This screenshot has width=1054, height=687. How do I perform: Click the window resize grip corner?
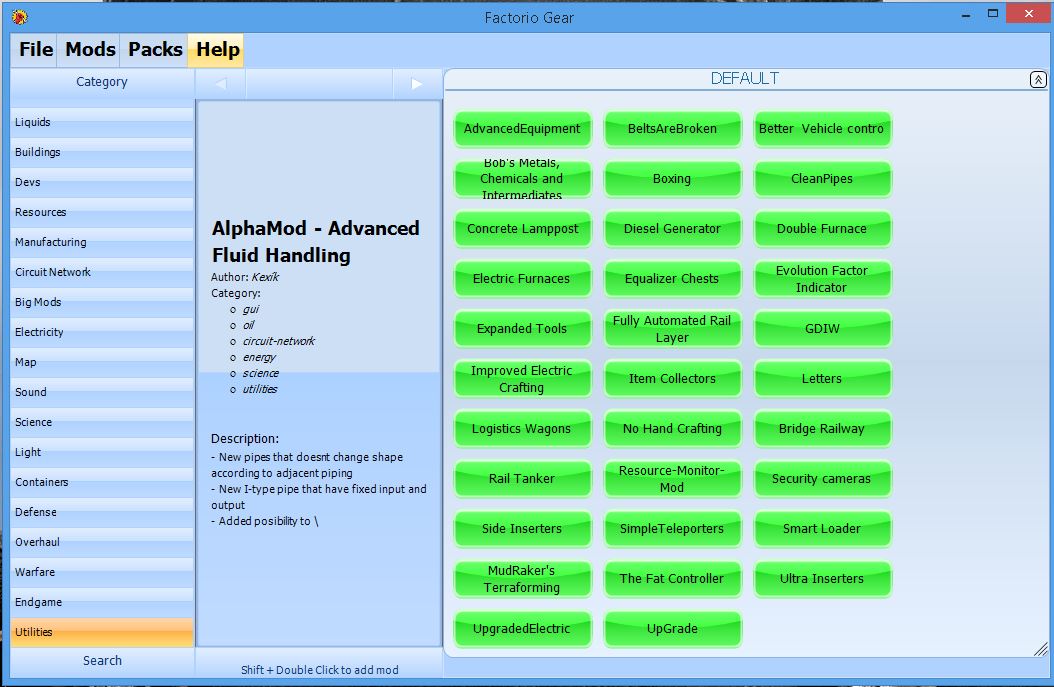tap(1040, 650)
